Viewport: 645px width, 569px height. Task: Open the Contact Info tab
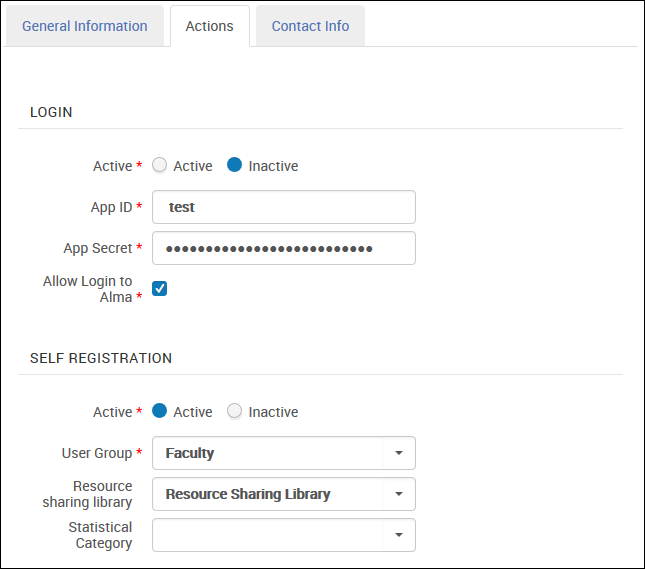pyautogui.click(x=310, y=26)
